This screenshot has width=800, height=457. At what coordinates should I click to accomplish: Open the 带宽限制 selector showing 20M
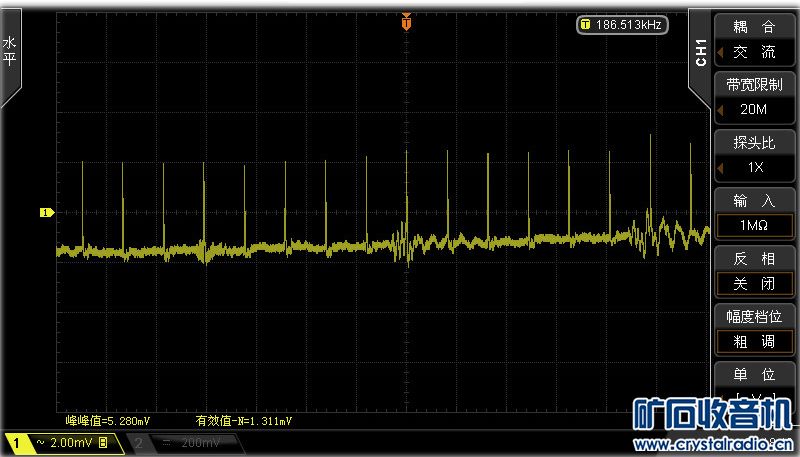pos(753,110)
